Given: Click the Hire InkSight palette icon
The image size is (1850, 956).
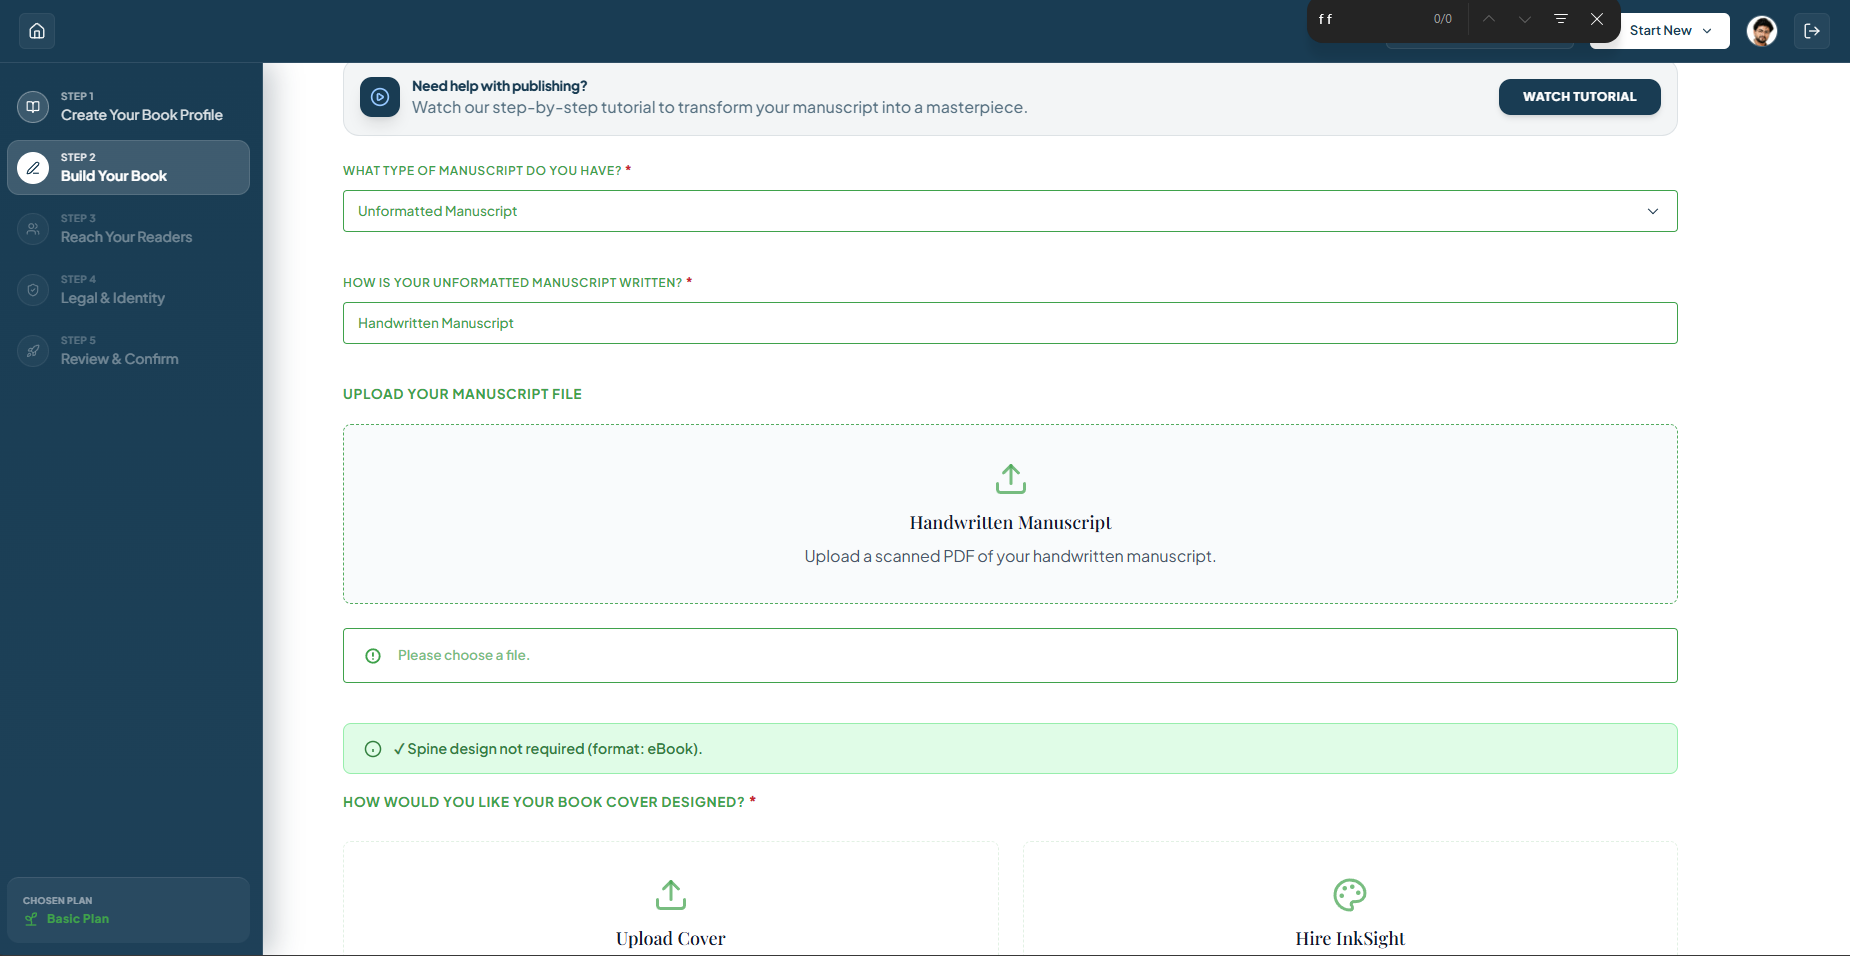Looking at the screenshot, I should [x=1350, y=895].
